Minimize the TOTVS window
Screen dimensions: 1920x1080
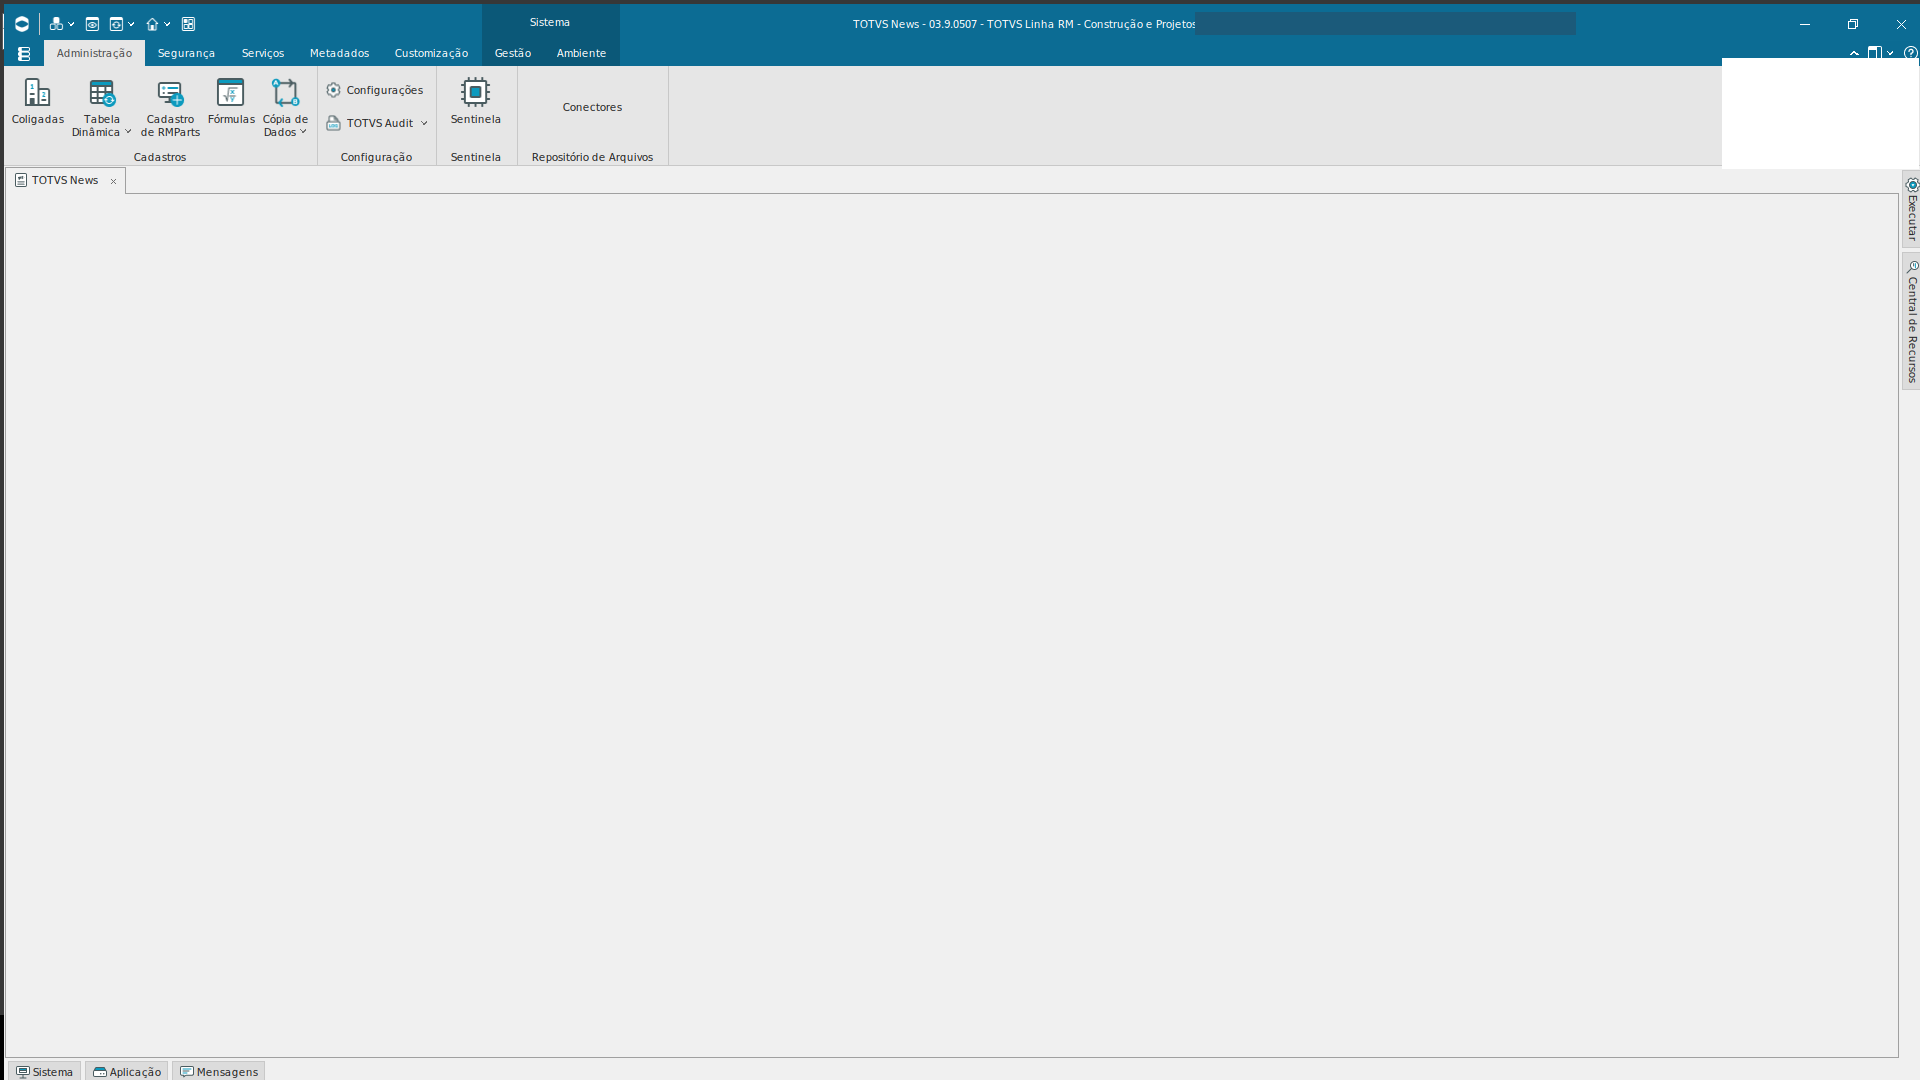(x=1805, y=24)
